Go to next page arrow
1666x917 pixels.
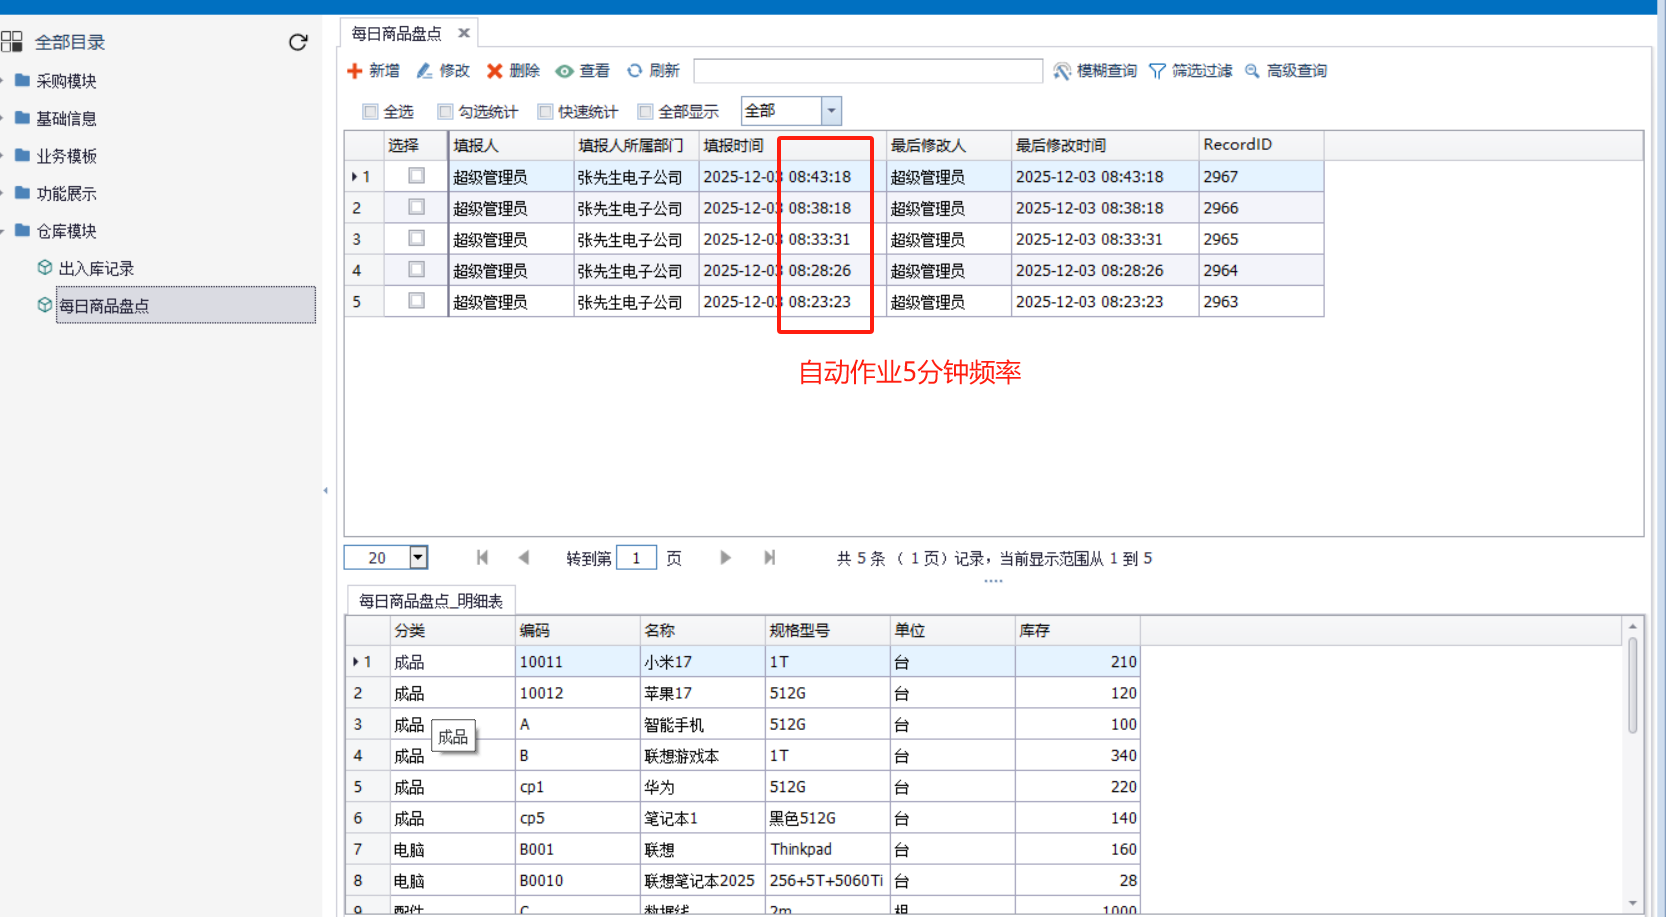[725, 558]
